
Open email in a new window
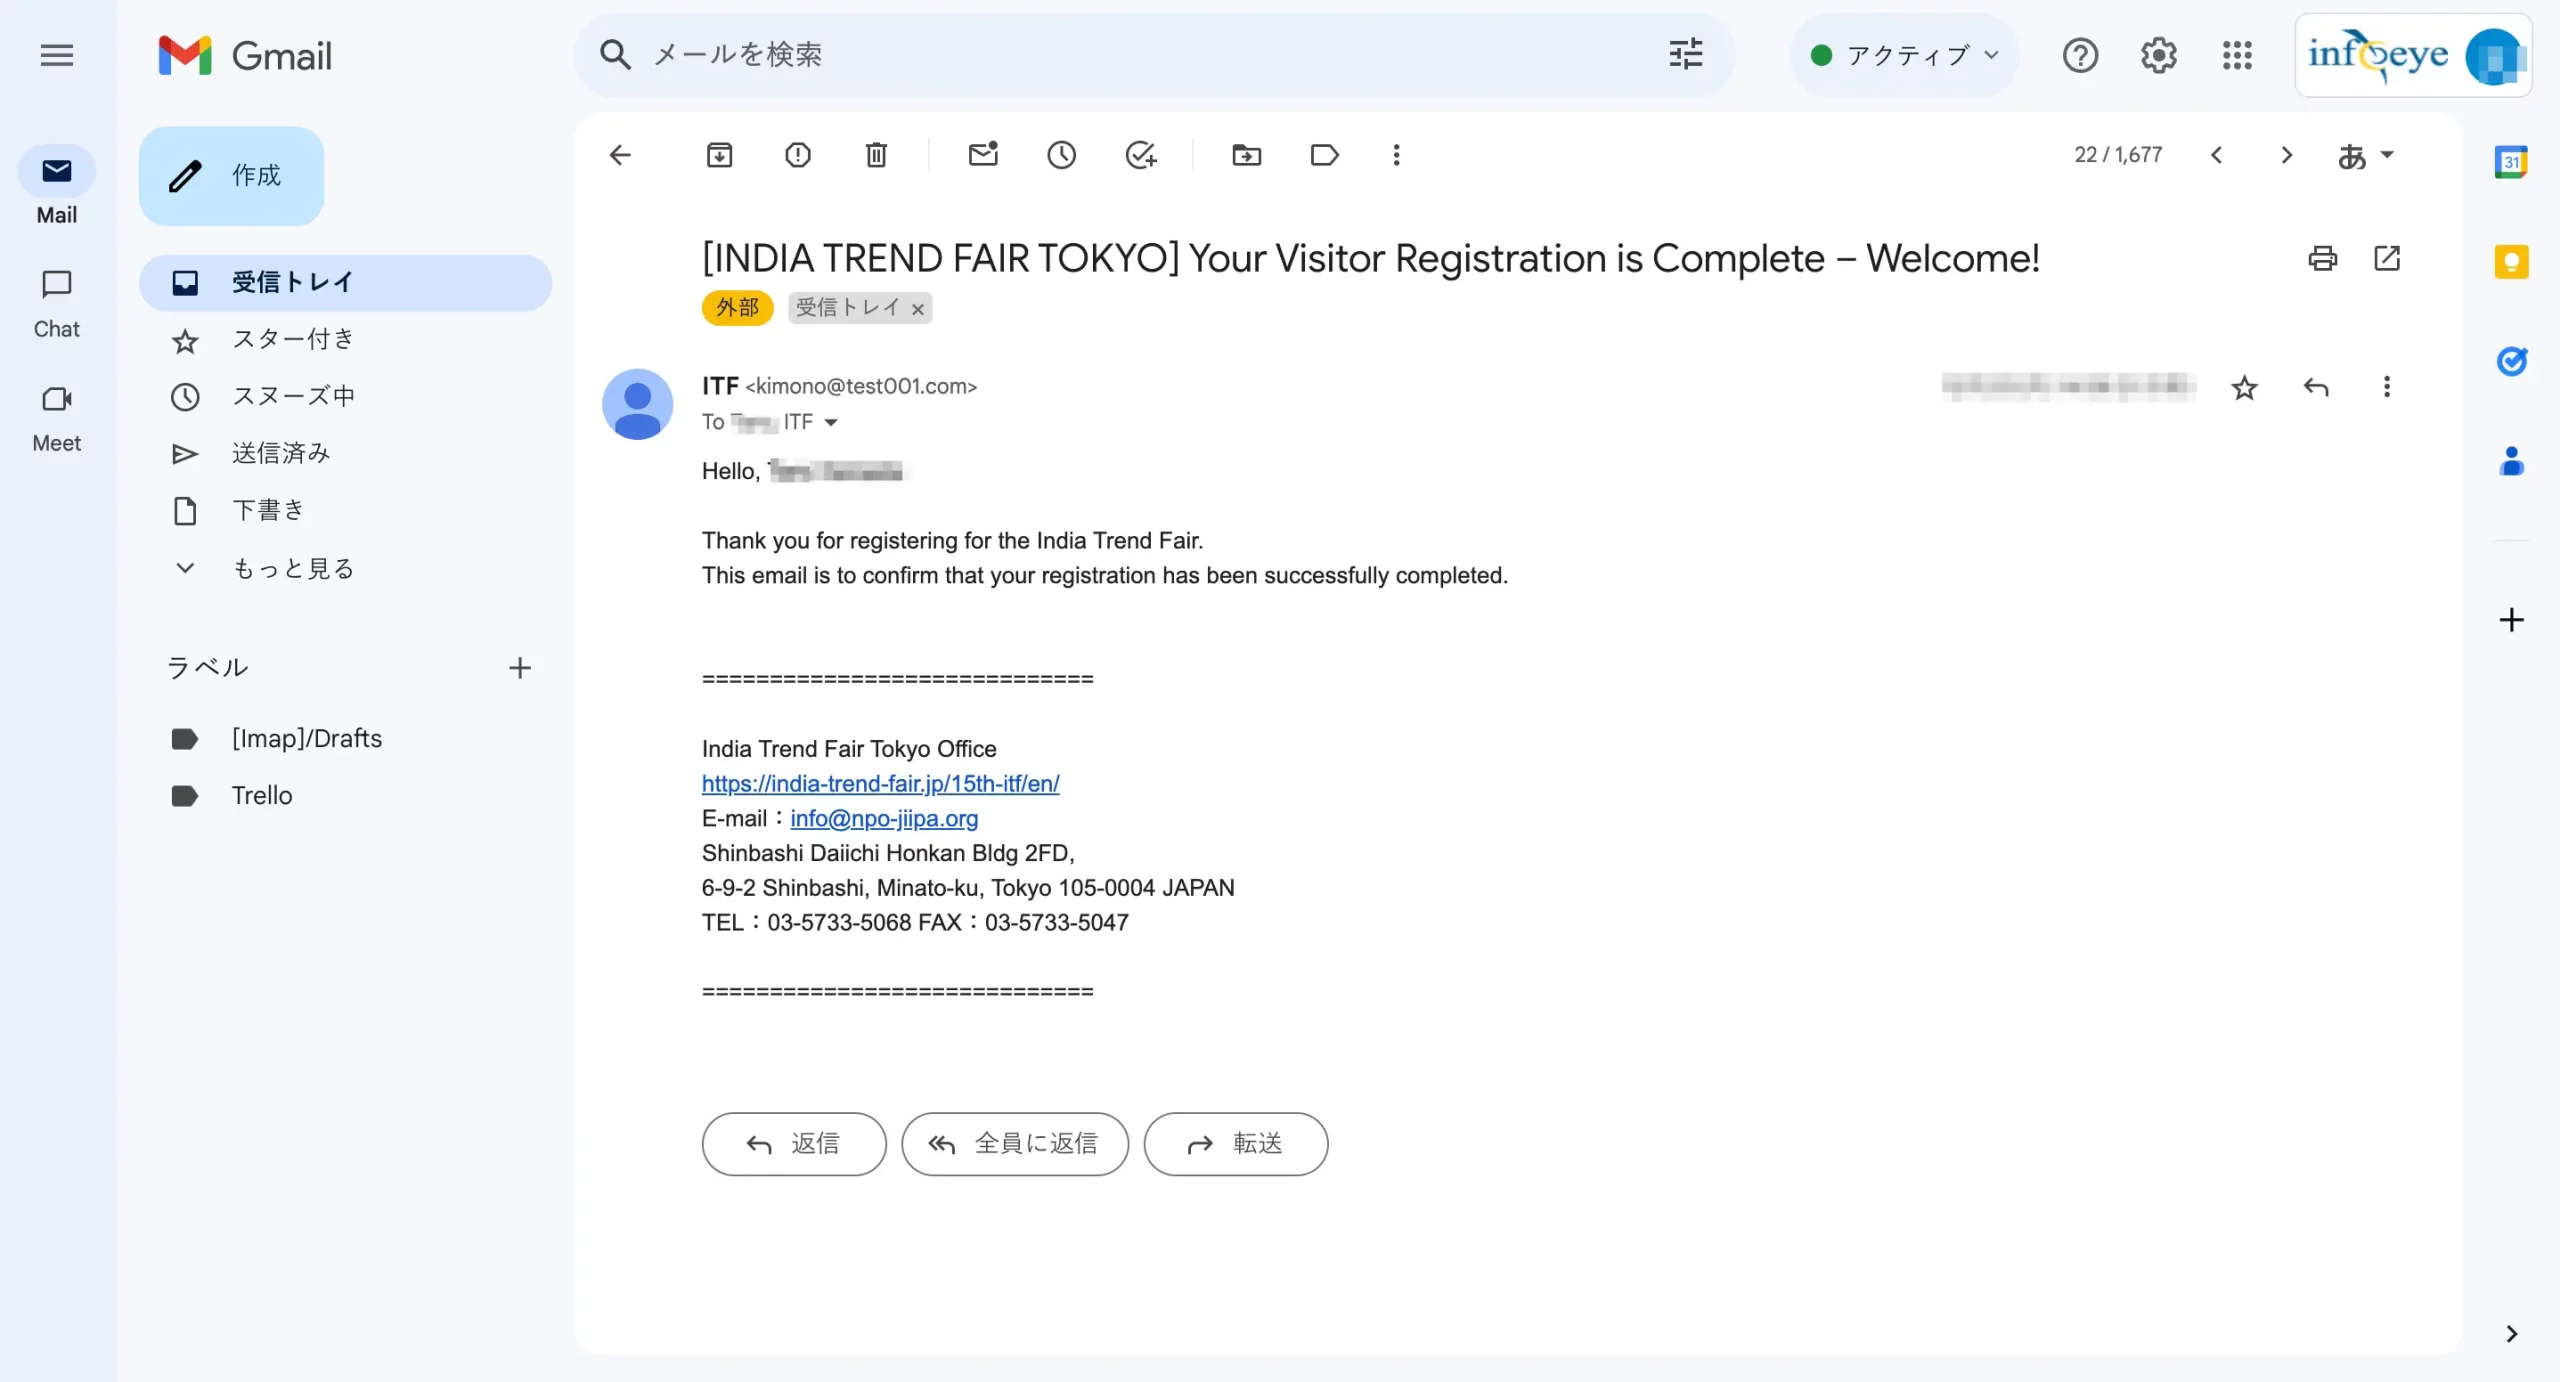click(2387, 258)
